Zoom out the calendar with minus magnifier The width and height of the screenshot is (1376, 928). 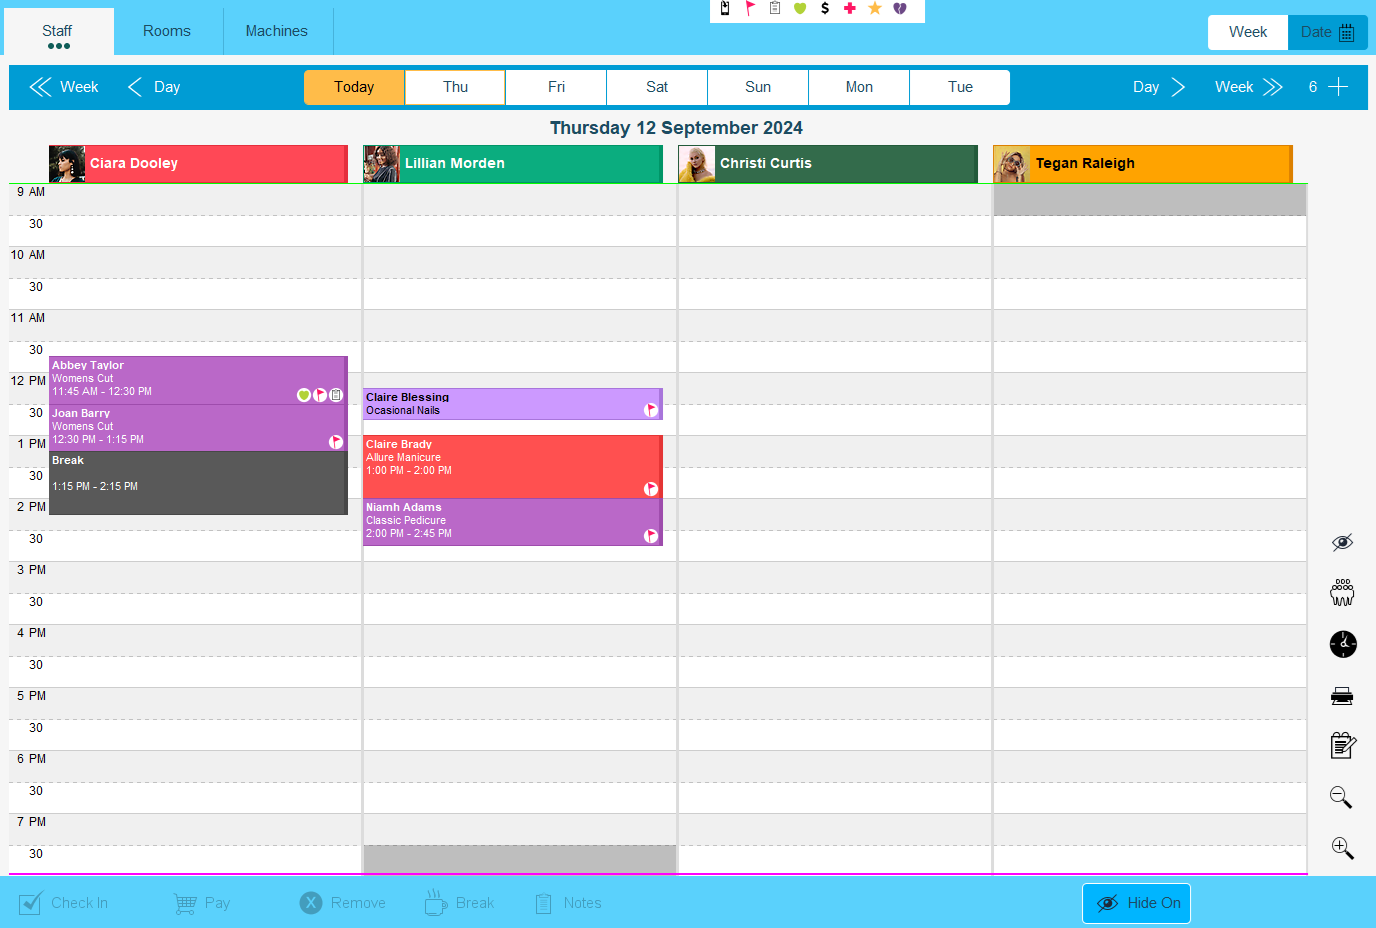point(1341,797)
